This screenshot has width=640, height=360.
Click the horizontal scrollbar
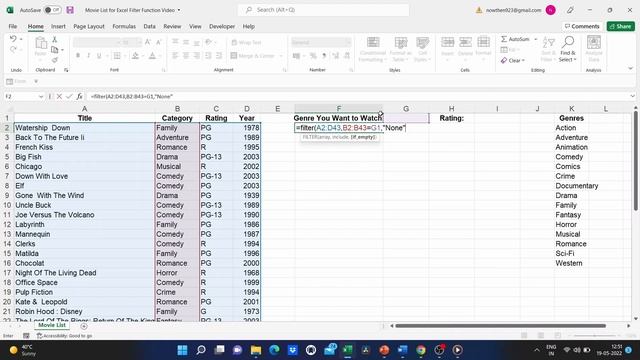500,326
